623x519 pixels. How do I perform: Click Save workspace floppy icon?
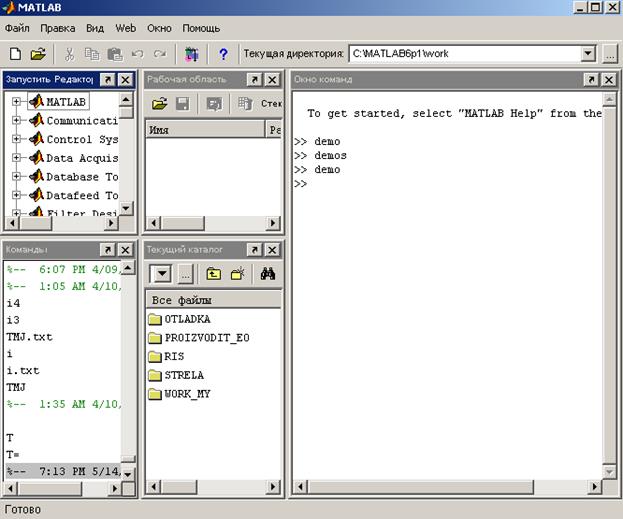[x=183, y=104]
